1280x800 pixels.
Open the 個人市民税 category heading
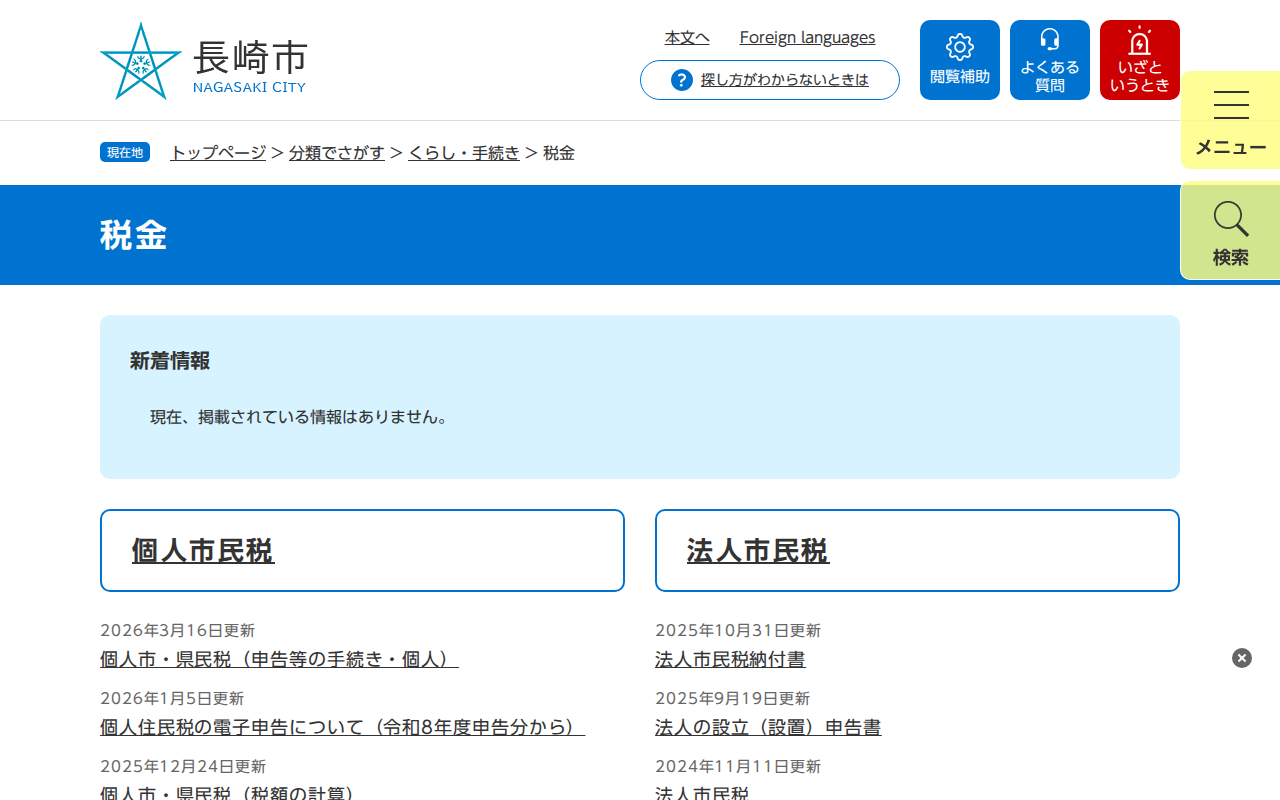pos(203,551)
